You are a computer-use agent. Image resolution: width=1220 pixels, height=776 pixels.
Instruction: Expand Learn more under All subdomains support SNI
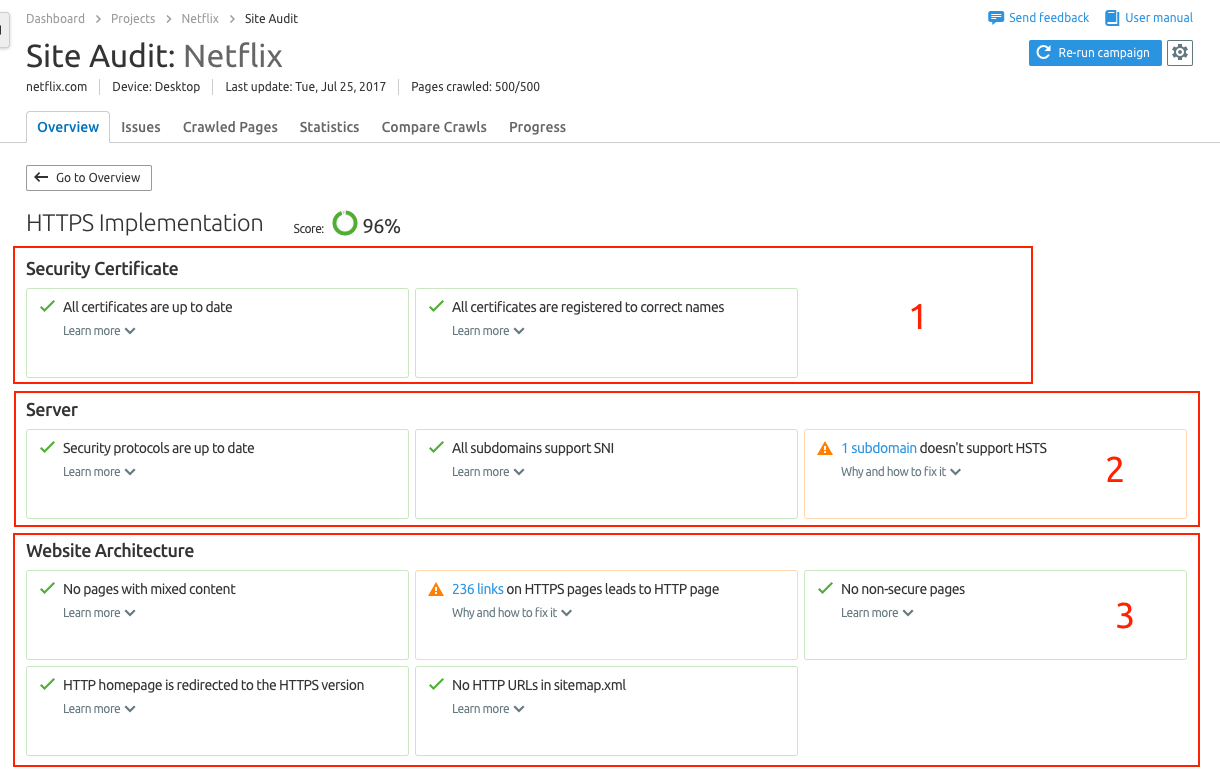tap(488, 472)
